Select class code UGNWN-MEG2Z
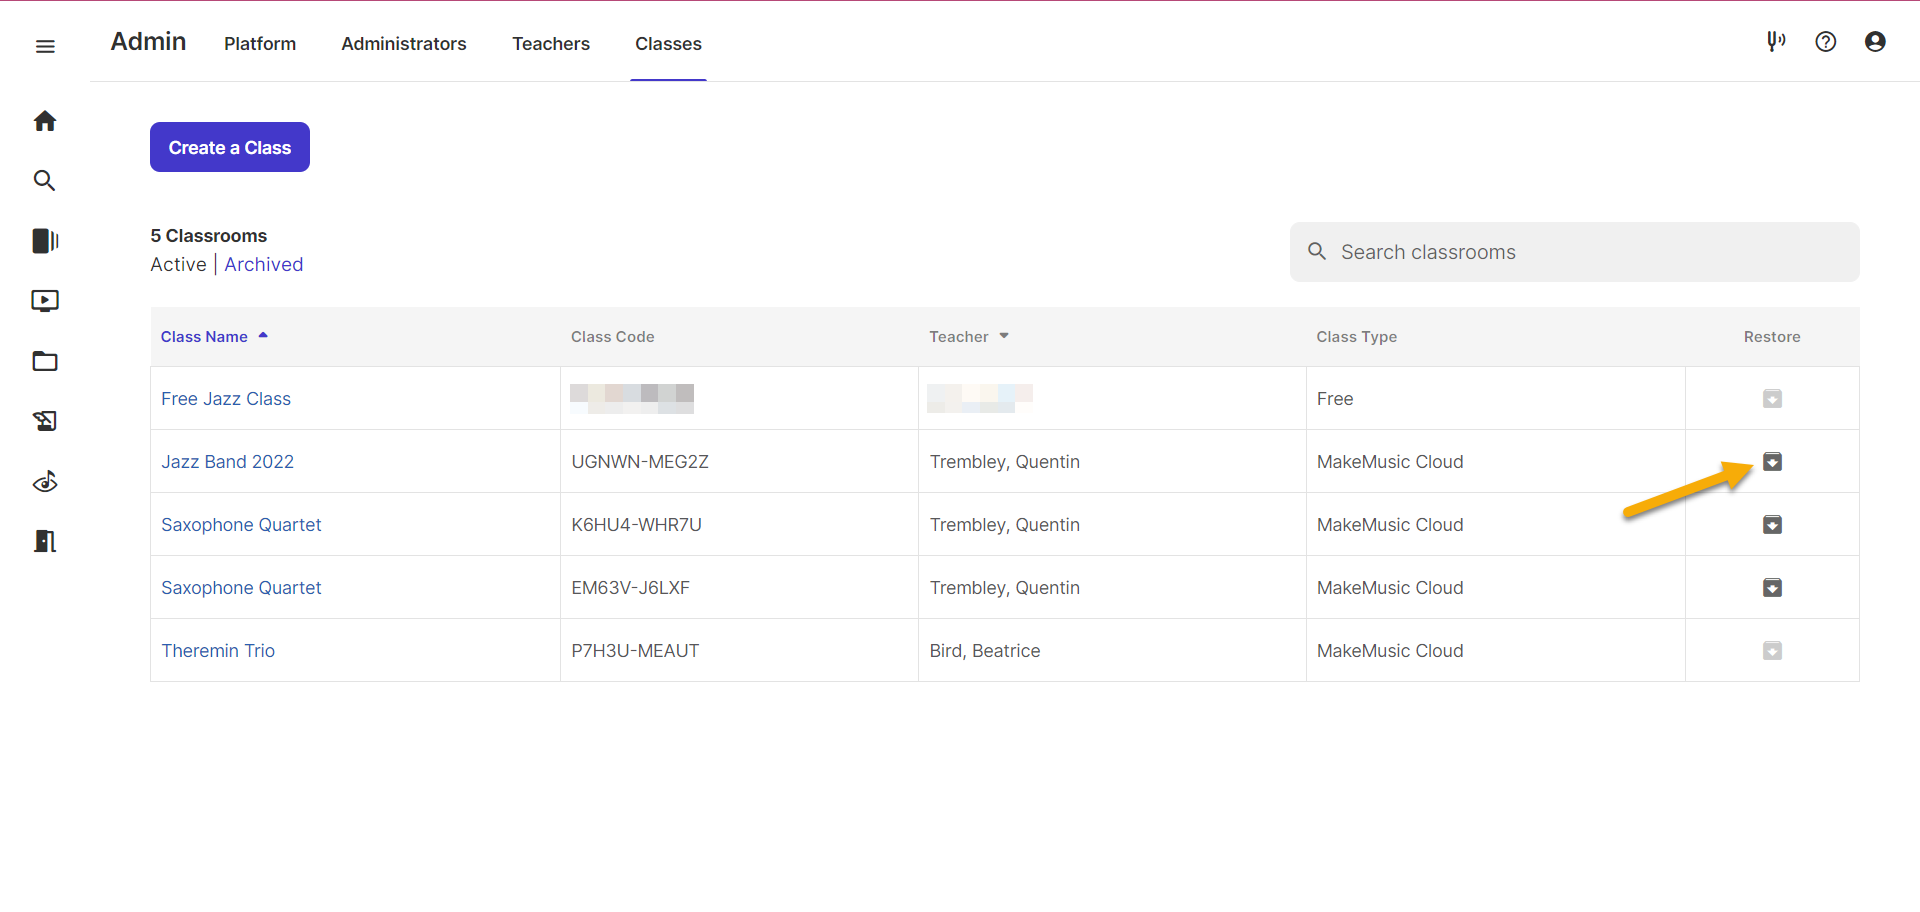 pos(640,462)
